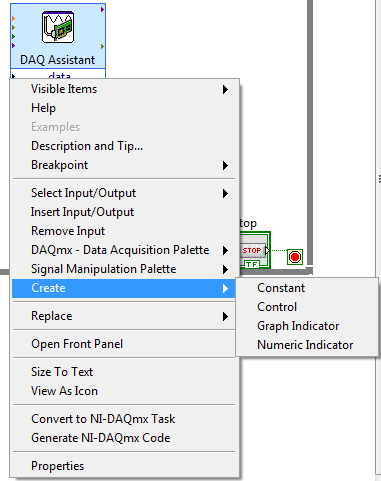
Task: Create a Constant from submenu
Action: click(x=307, y=288)
